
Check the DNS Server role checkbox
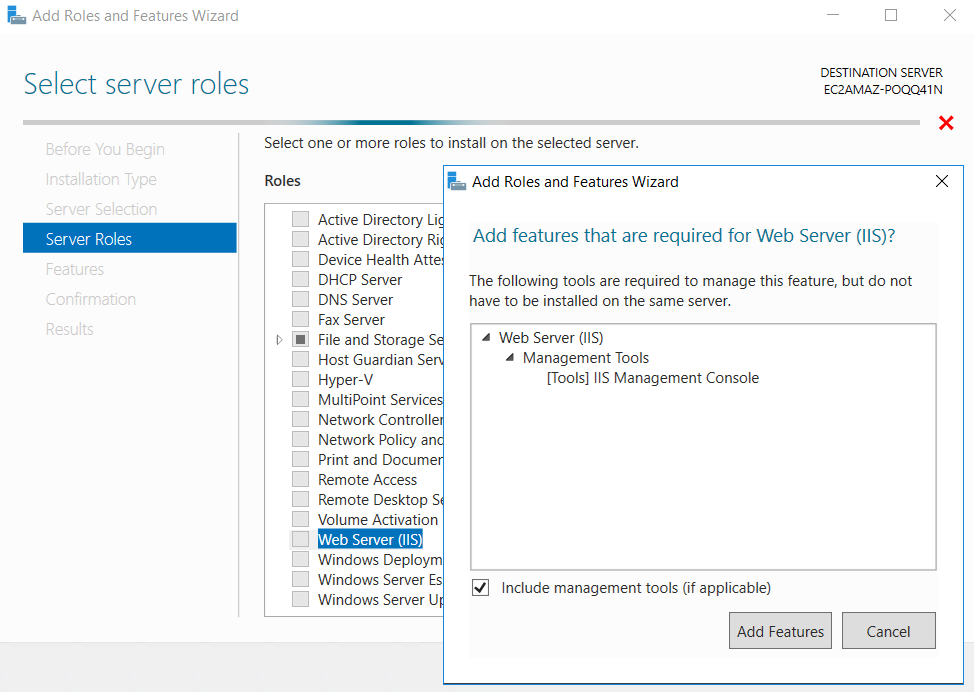301,299
